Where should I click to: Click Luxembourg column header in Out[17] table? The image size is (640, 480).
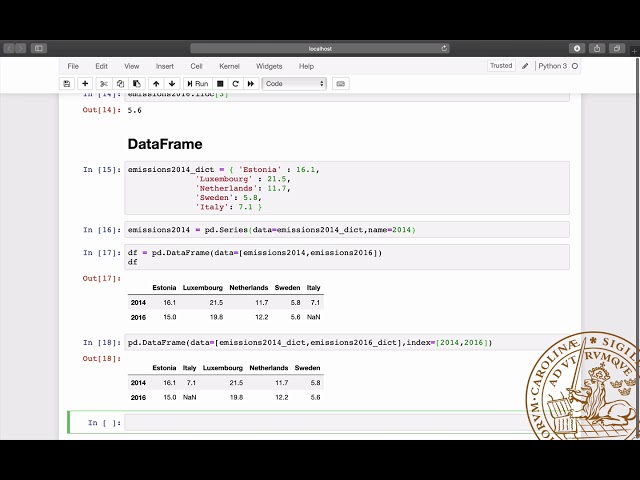click(x=202, y=288)
